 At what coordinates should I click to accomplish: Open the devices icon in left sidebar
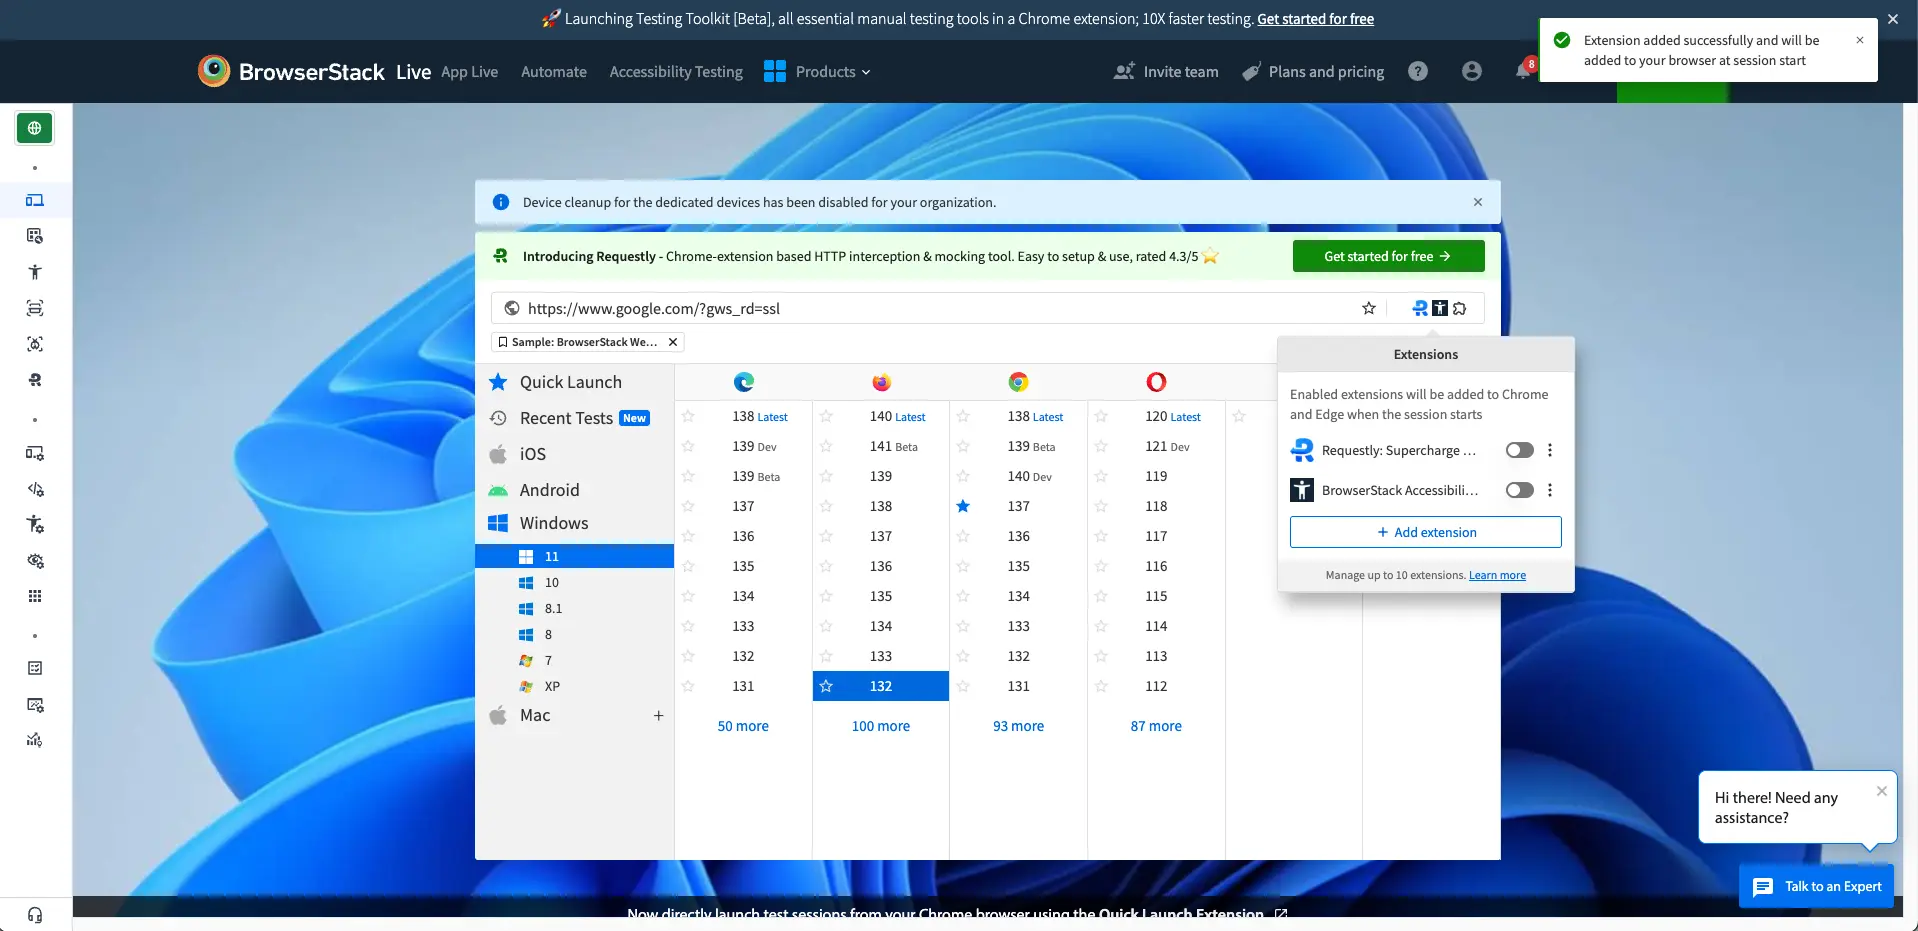pos(35,200)
